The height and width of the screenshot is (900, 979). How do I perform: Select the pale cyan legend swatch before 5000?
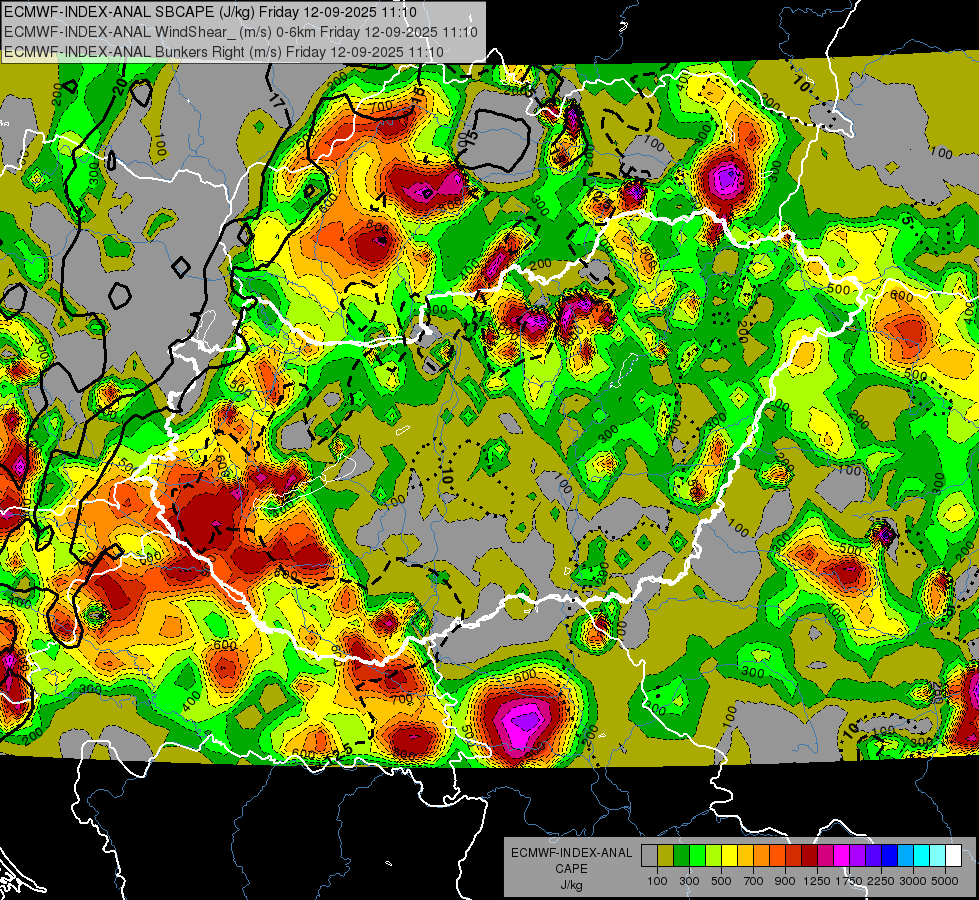pyautogui.click(x=938, y=856)
